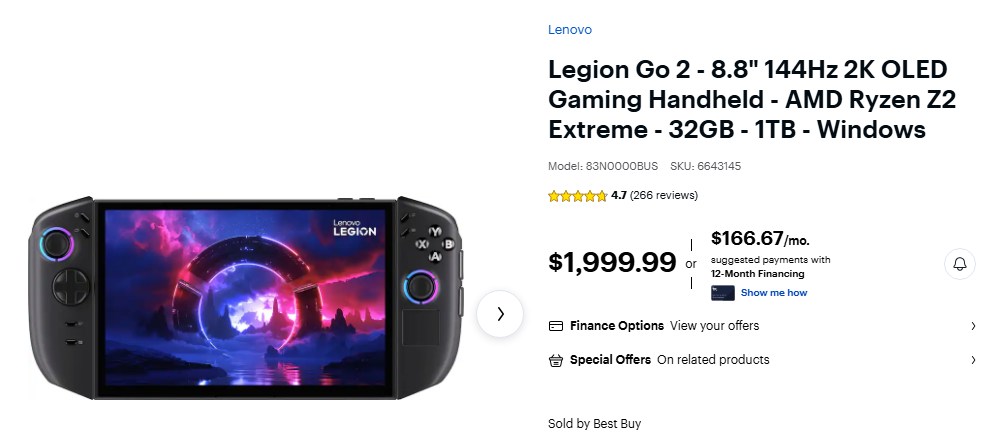
Task: Click the bell price alert icon
Action: [x=959, y=264]
